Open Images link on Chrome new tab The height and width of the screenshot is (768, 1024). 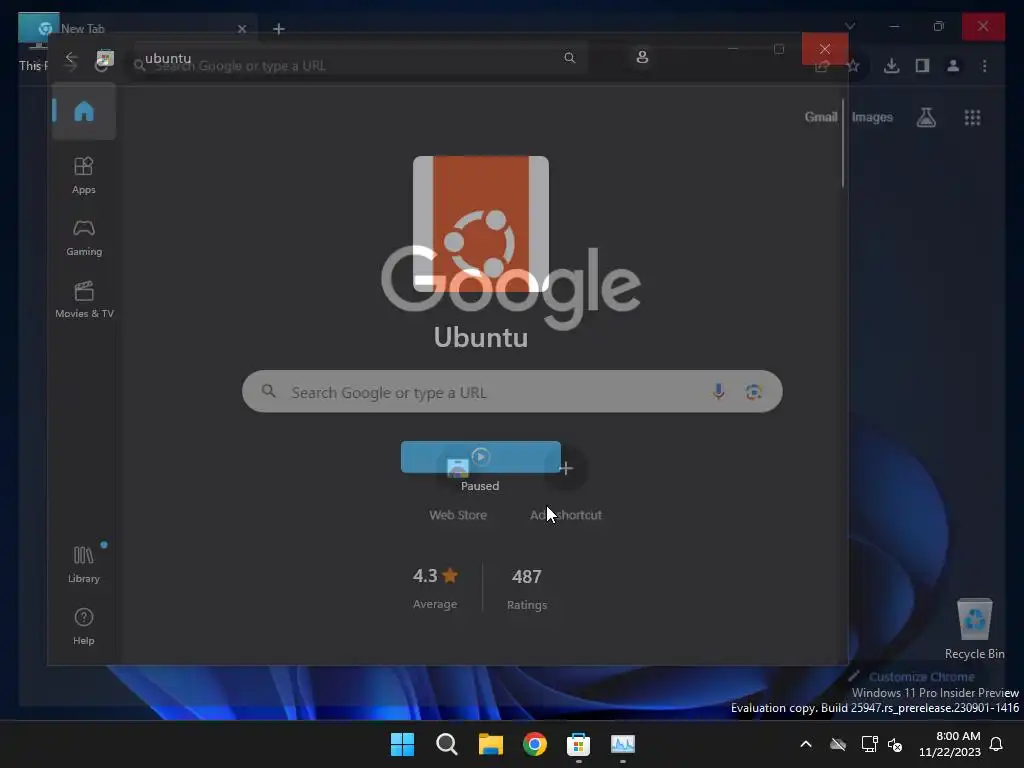coord(872,117)
